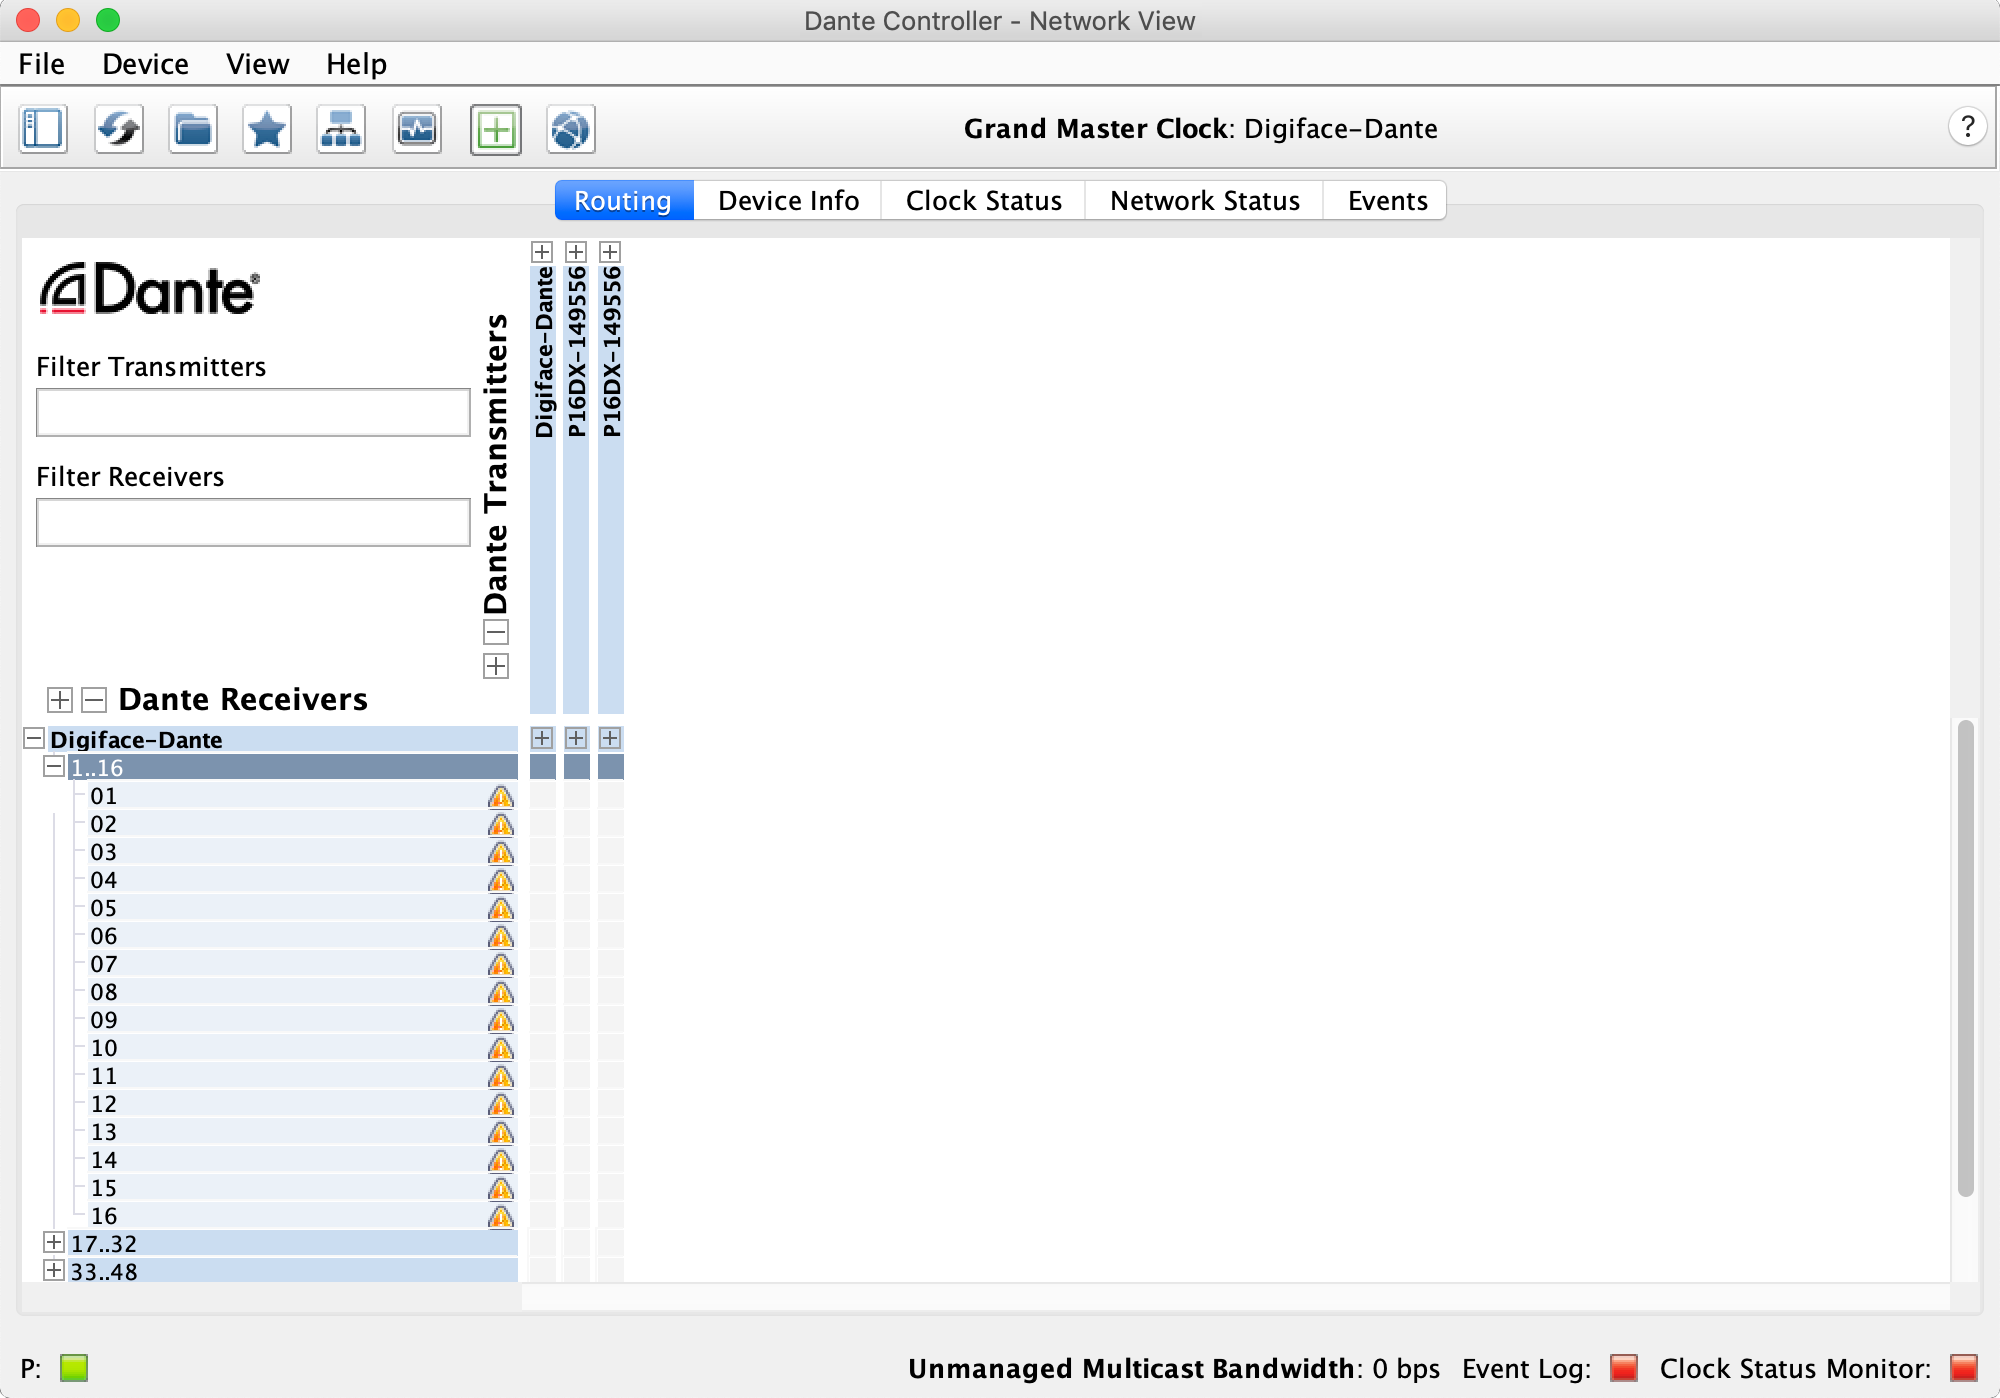Open device role selection star icon
This screenshot has width=2000, height=1398.
click(x=267, y=129)
